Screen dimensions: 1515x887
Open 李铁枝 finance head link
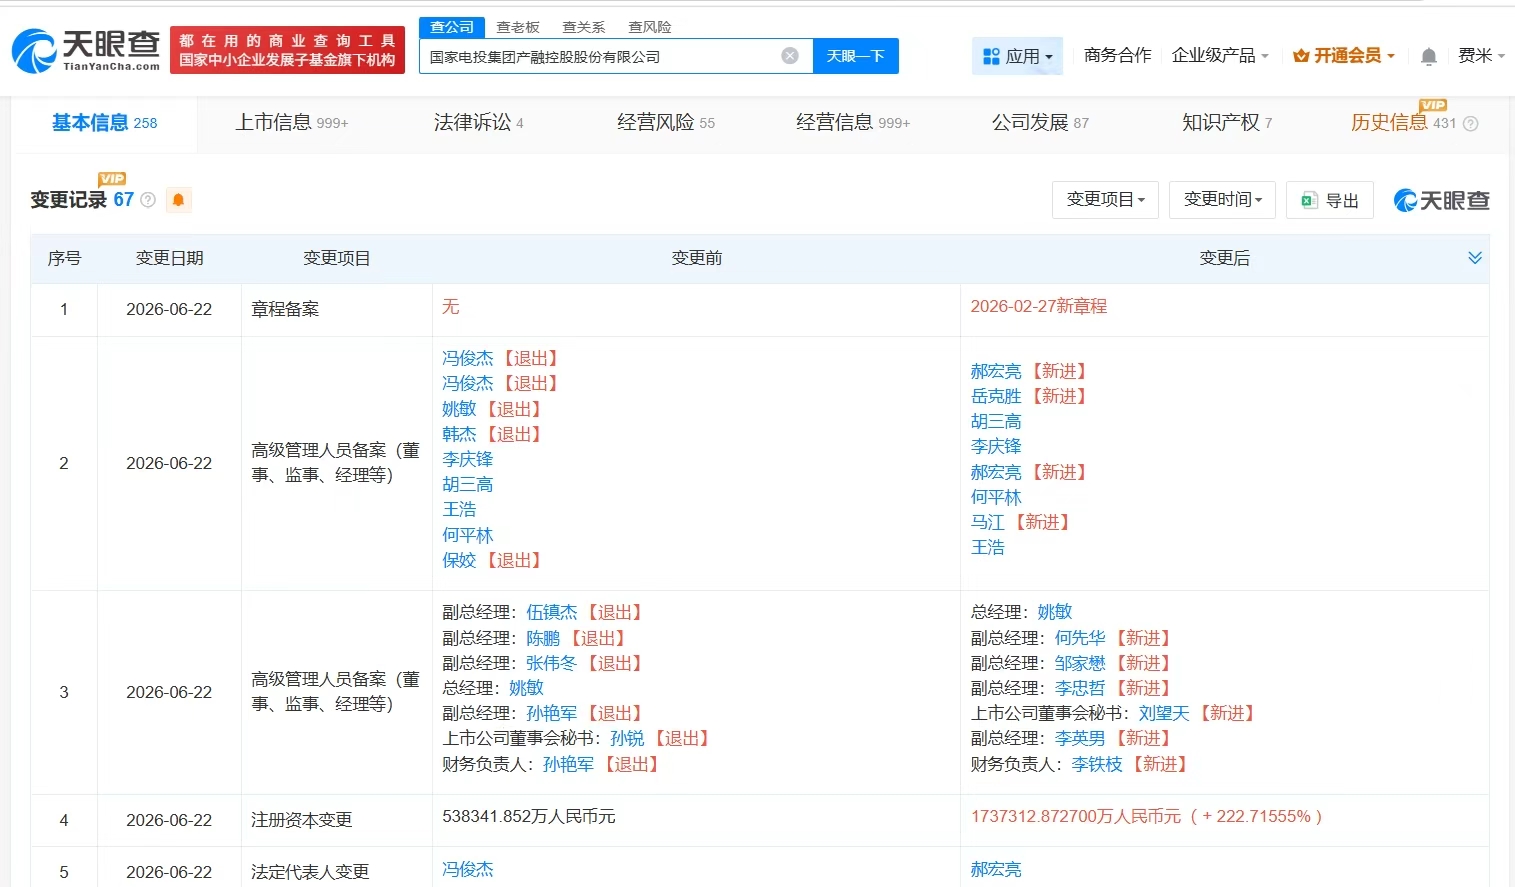click(1097, 764)
